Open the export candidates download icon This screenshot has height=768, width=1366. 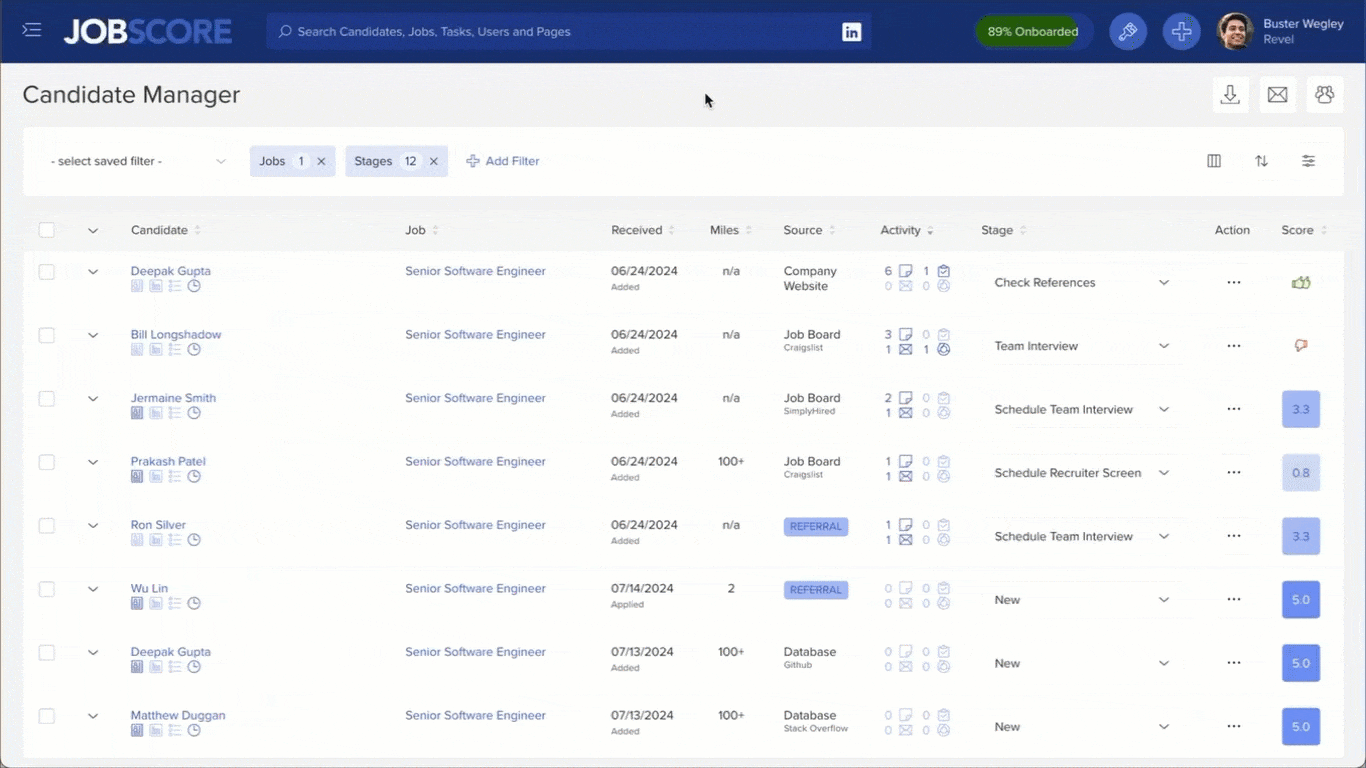[1230, 94]
